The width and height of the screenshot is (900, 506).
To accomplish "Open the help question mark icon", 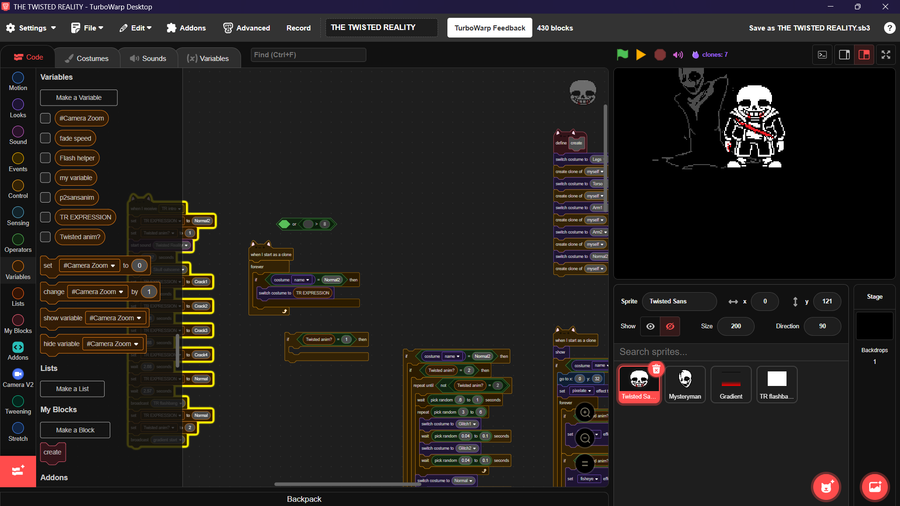I will 889,28.
